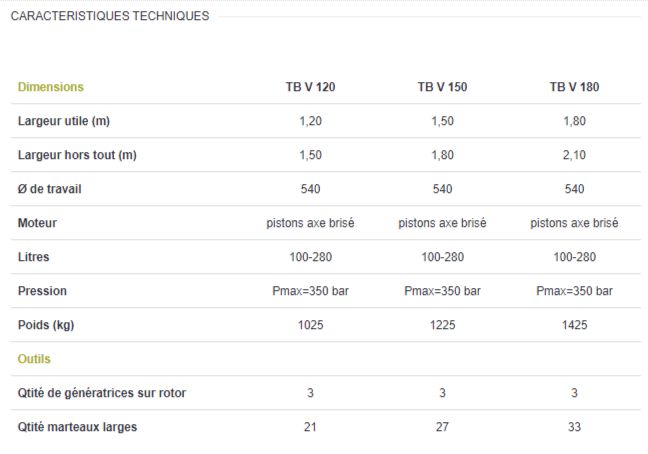Click the TB V 120 column header
Screen dimensions: 648x454
(x=310, y=87)
